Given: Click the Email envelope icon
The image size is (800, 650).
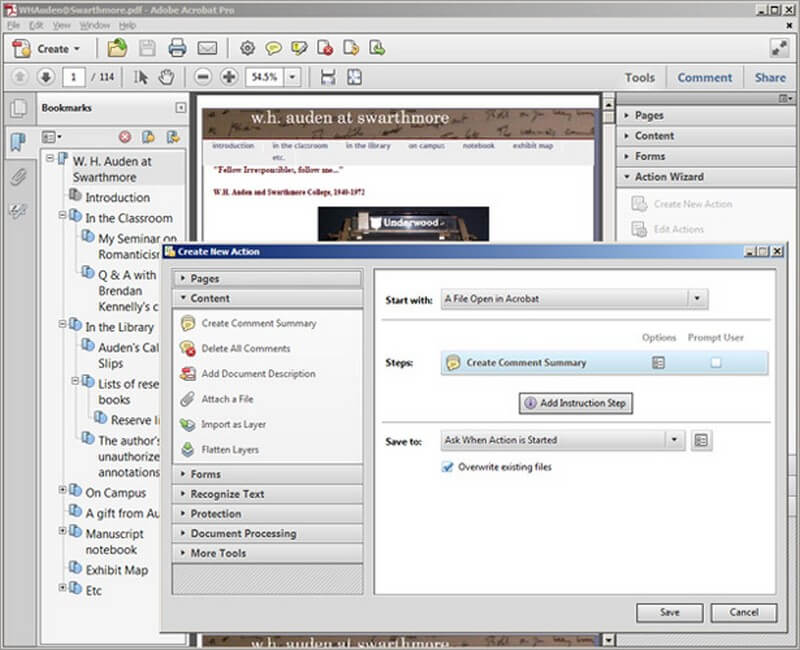Looking at the screenshot, I should pyautogui.click(x=207, y=48).
